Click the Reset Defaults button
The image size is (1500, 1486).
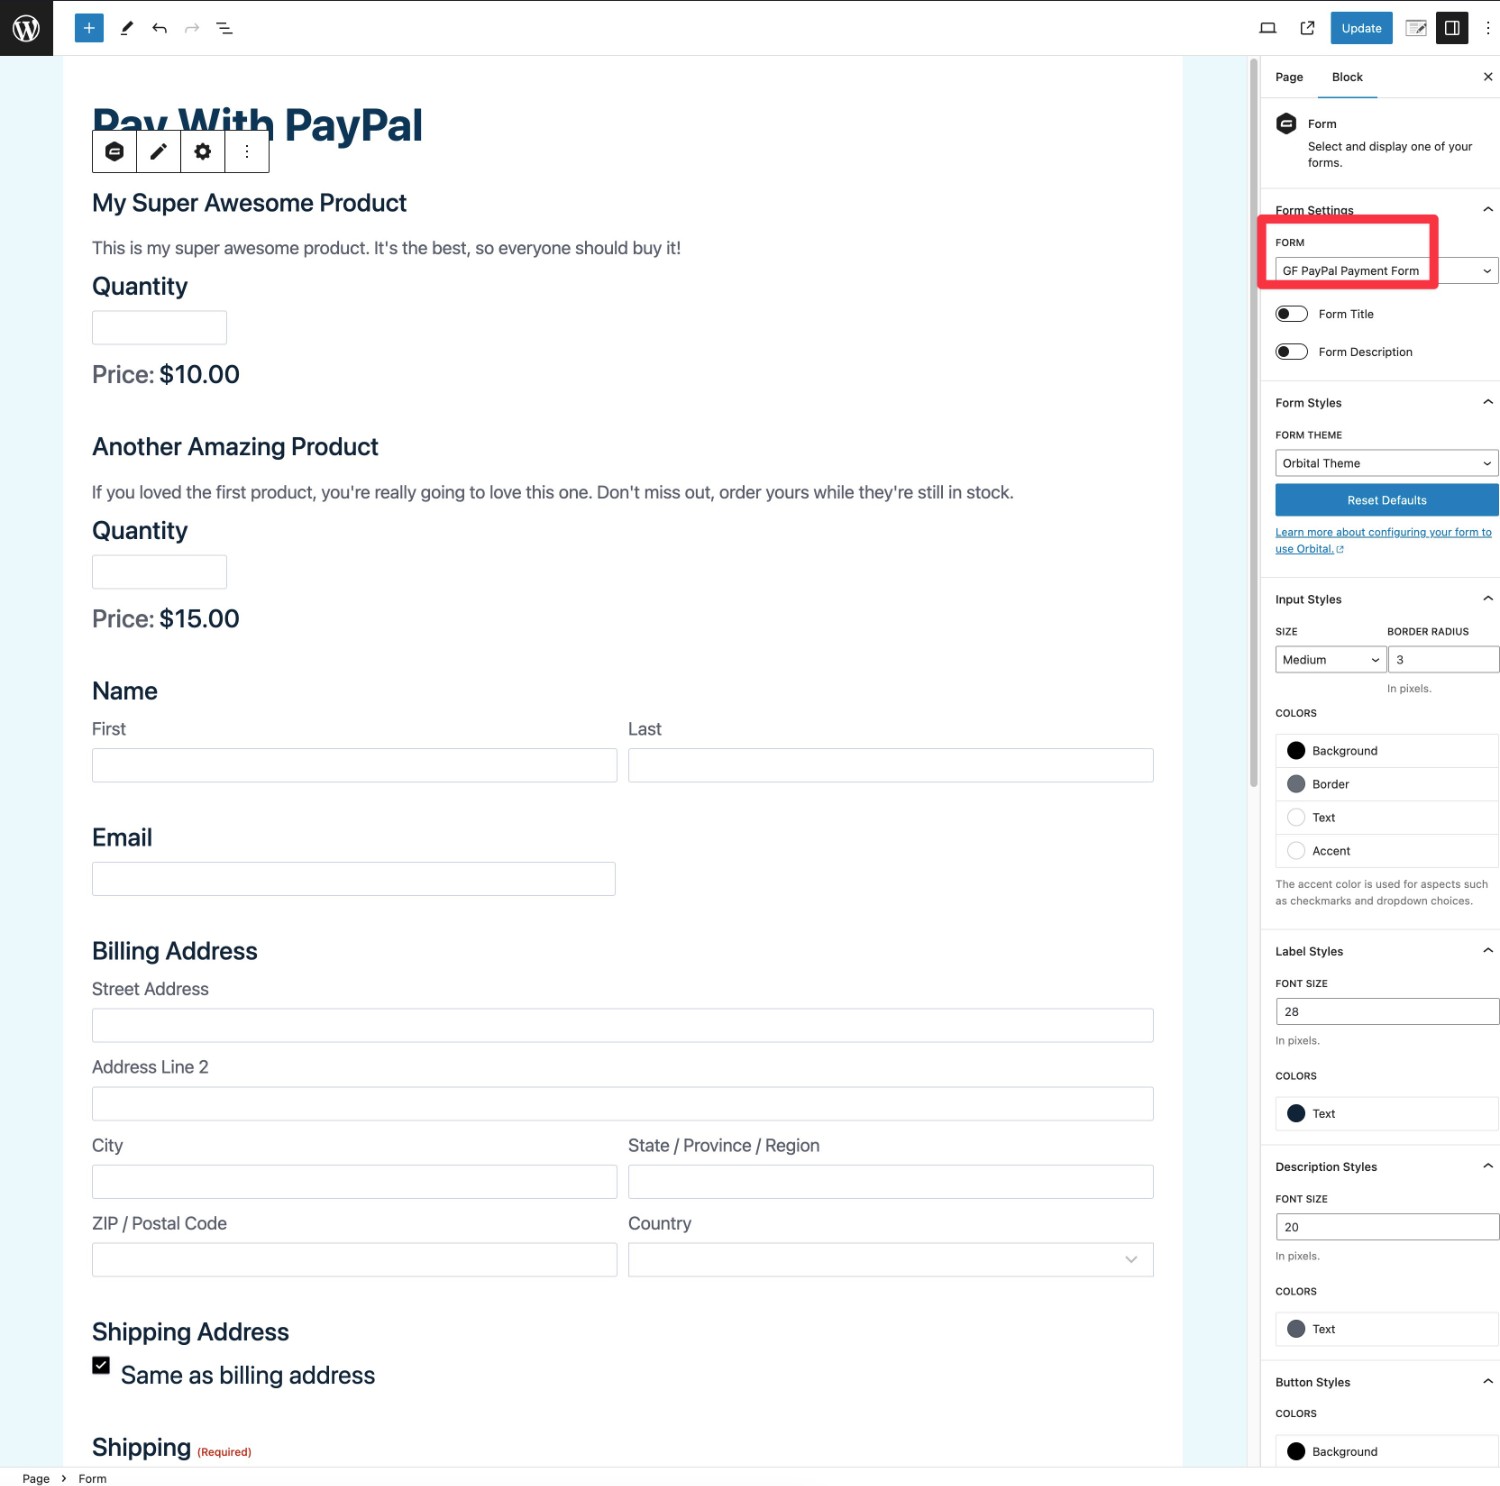[x=1387, y=500]
